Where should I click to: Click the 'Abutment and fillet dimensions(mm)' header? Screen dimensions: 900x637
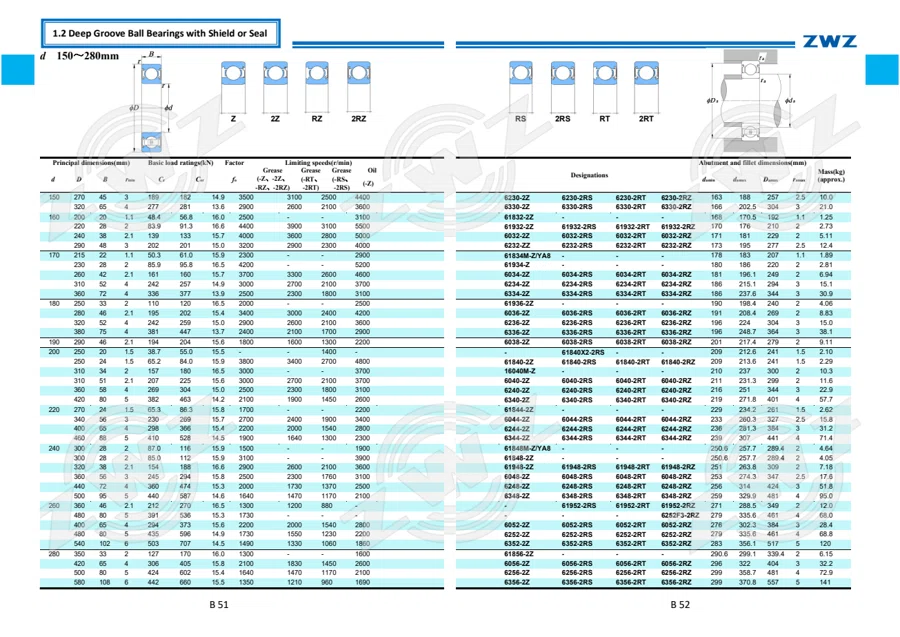tap(752, 163)
